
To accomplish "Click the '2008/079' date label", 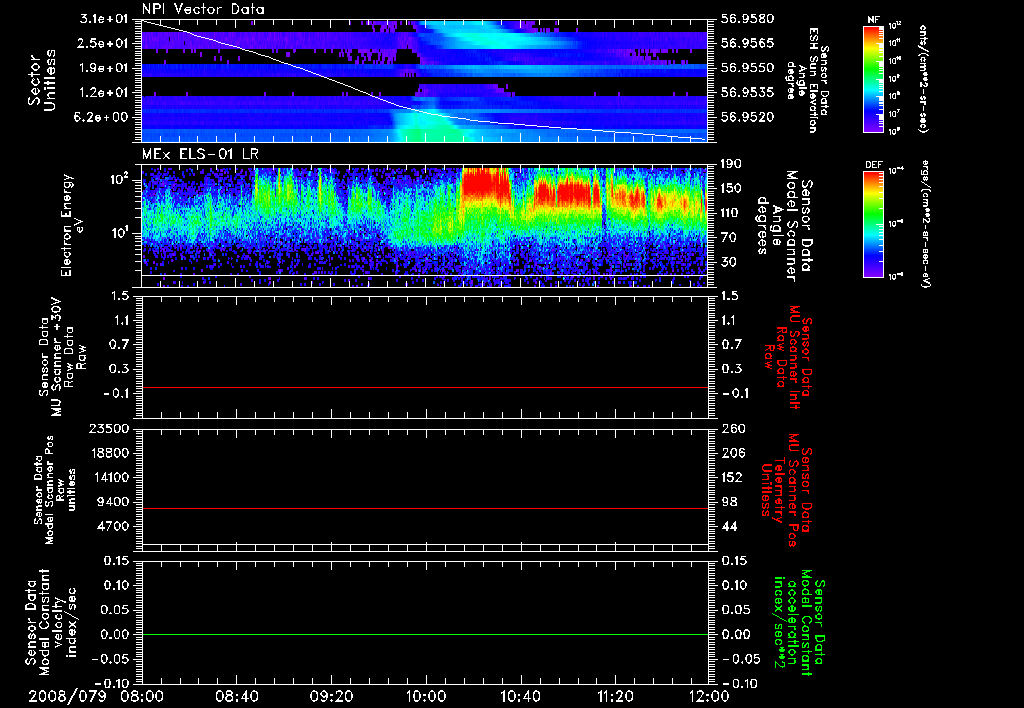I will coord(67,696).
